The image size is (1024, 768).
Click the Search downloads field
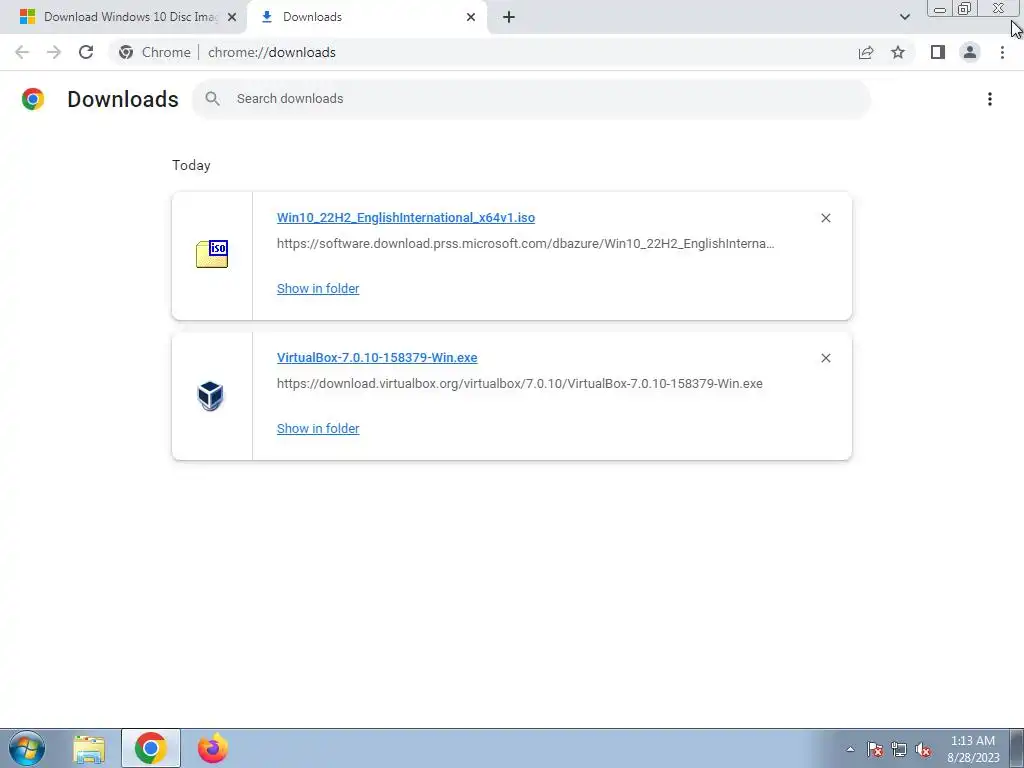click(530, 99)
